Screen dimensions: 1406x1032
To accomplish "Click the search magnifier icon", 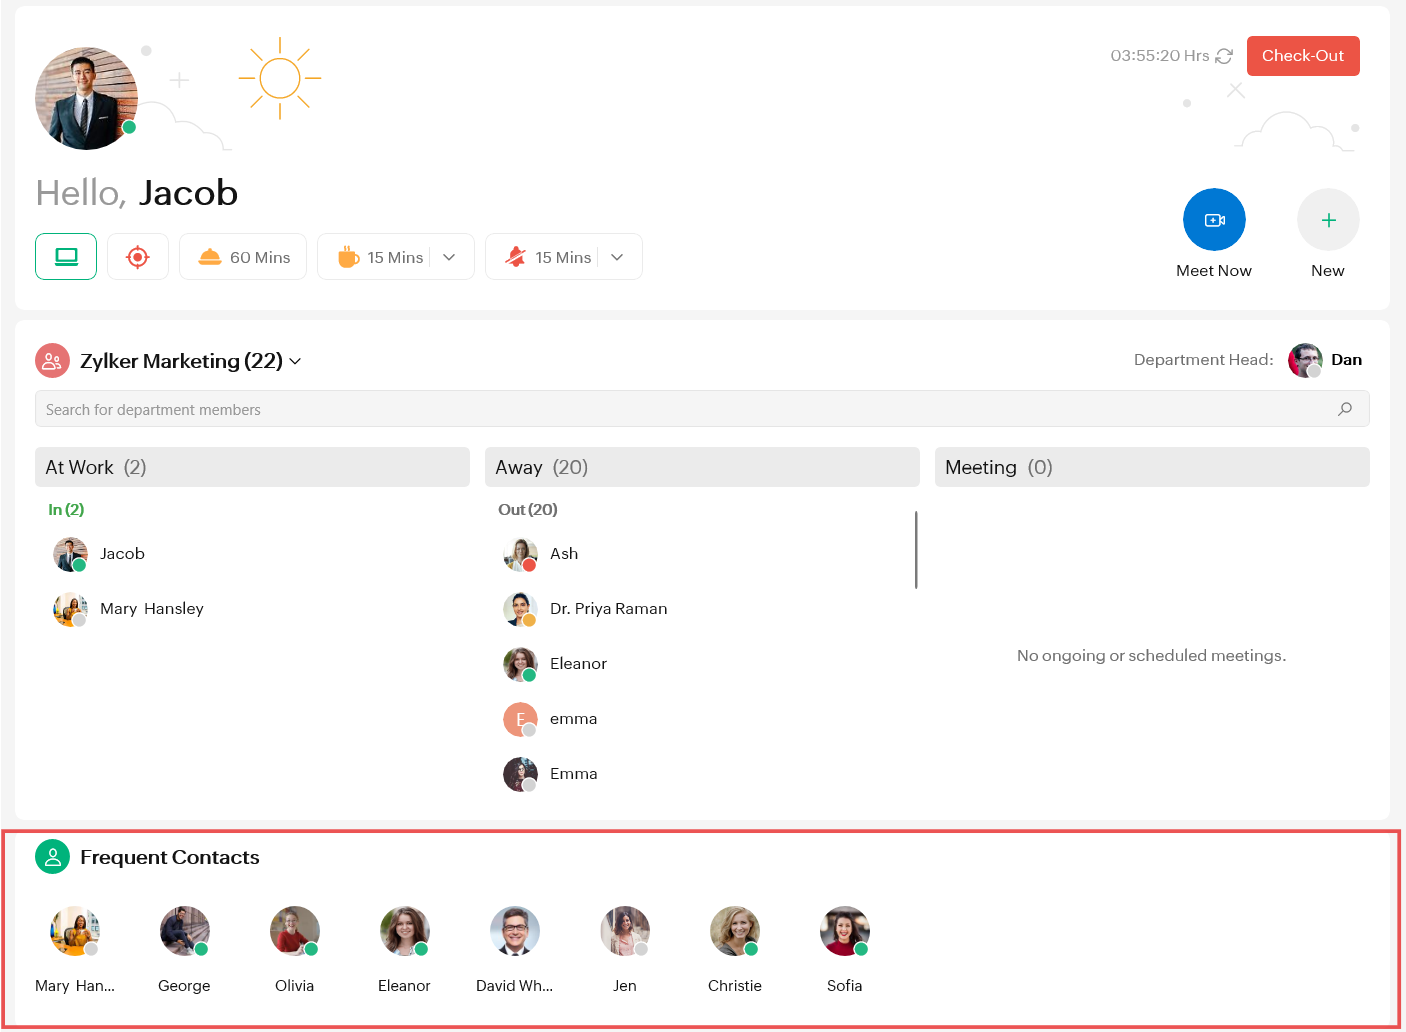I will [1345, 409].
